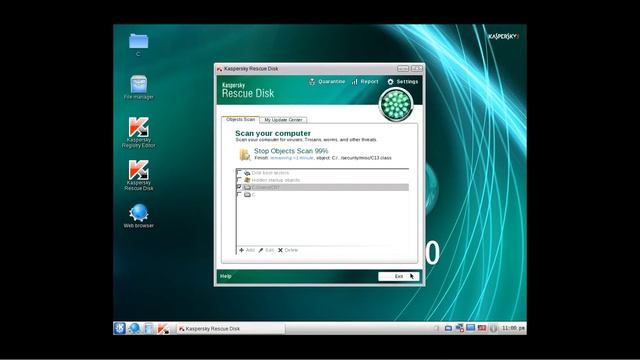Open Quarantine in the Rescue Disk header
This screenshot has height=360, width=640.
327,82
